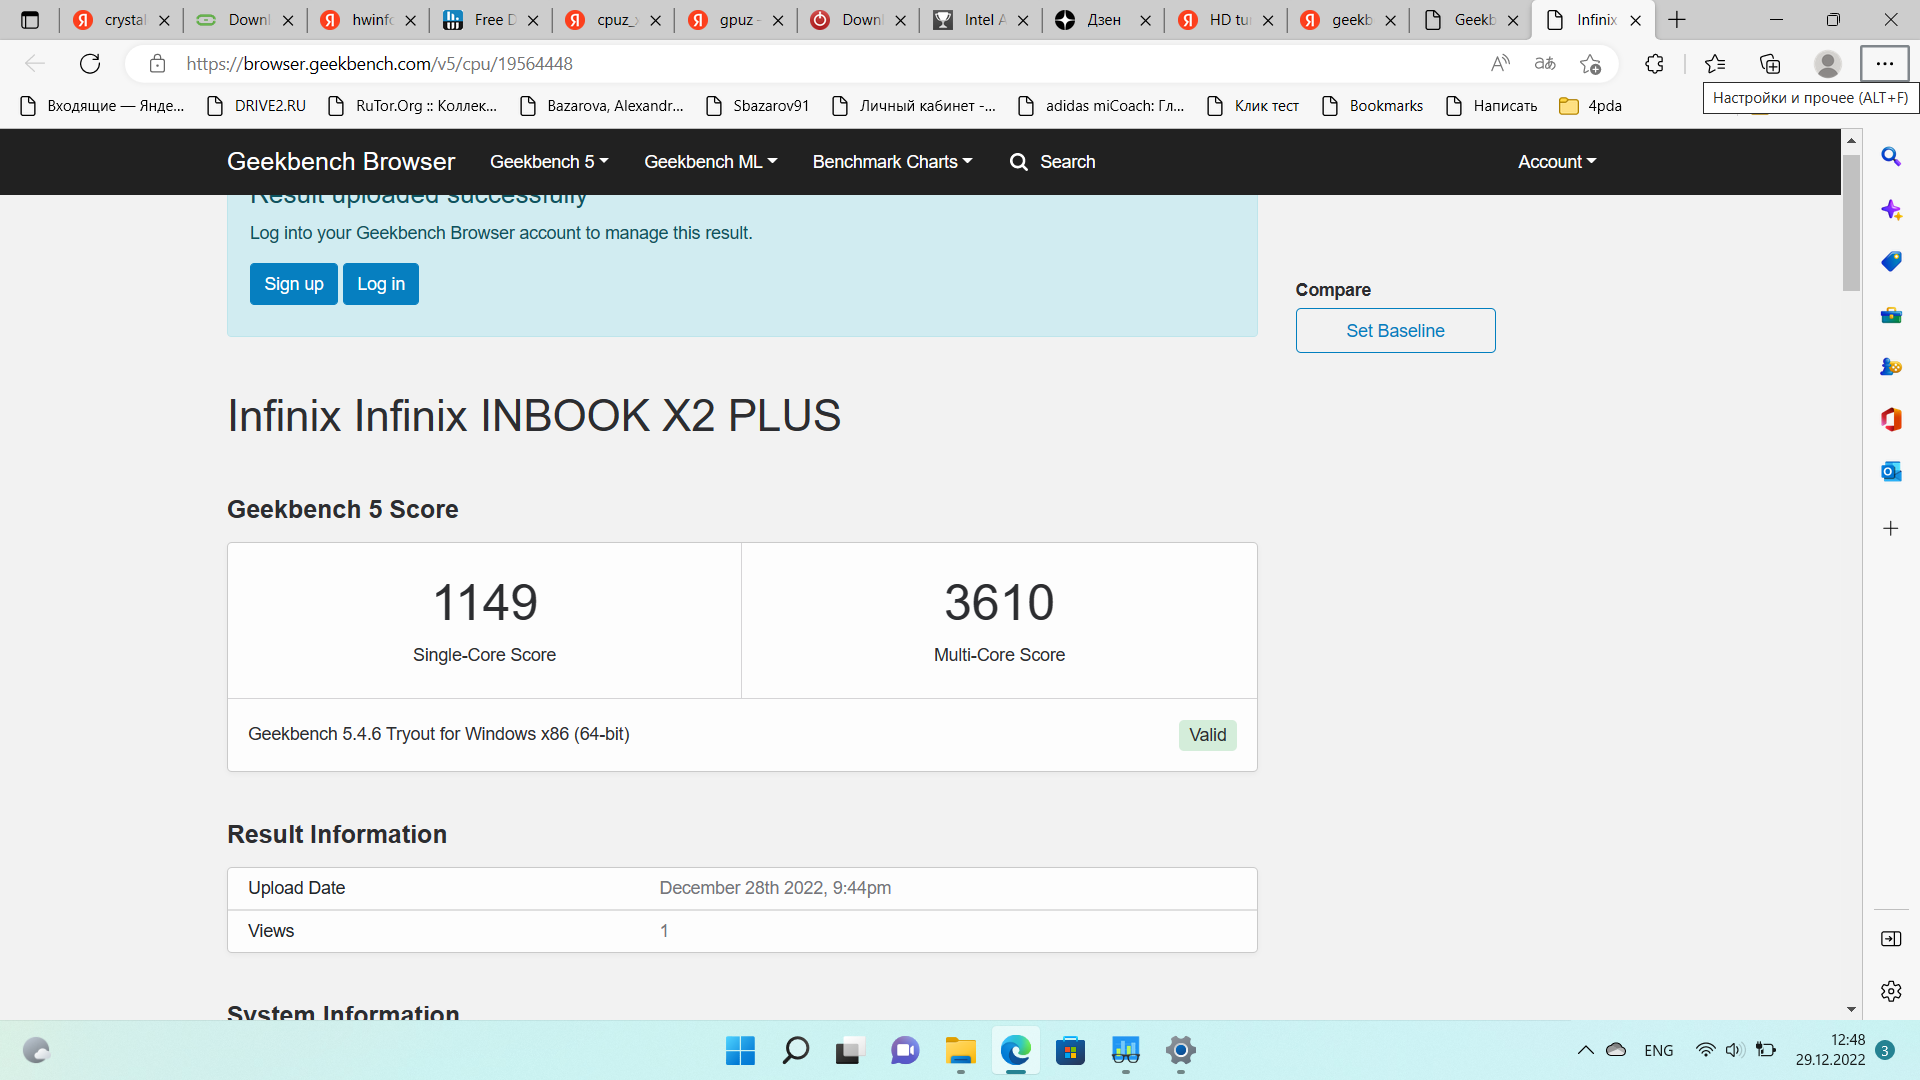Show hidden system tray icons chevron

(1586, 1051)
